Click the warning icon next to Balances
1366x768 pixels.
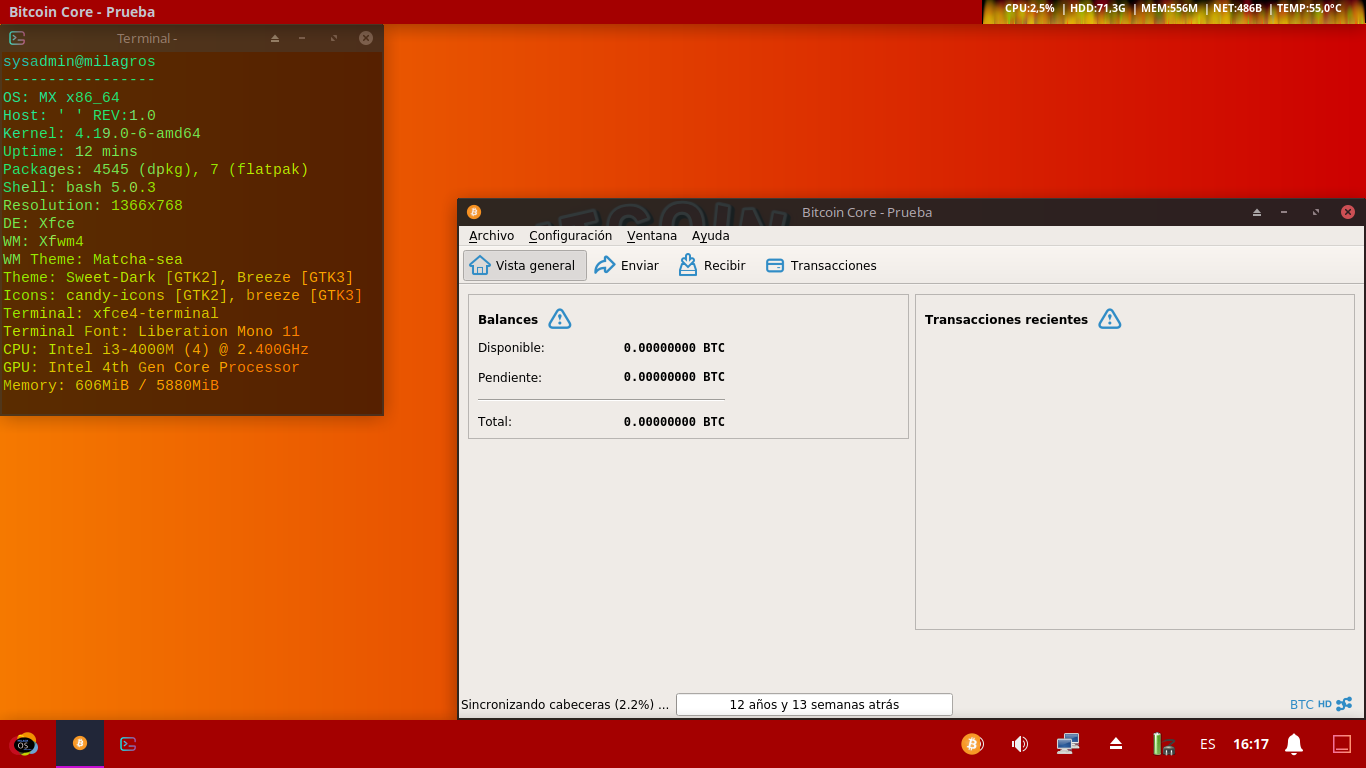[560, 319]
